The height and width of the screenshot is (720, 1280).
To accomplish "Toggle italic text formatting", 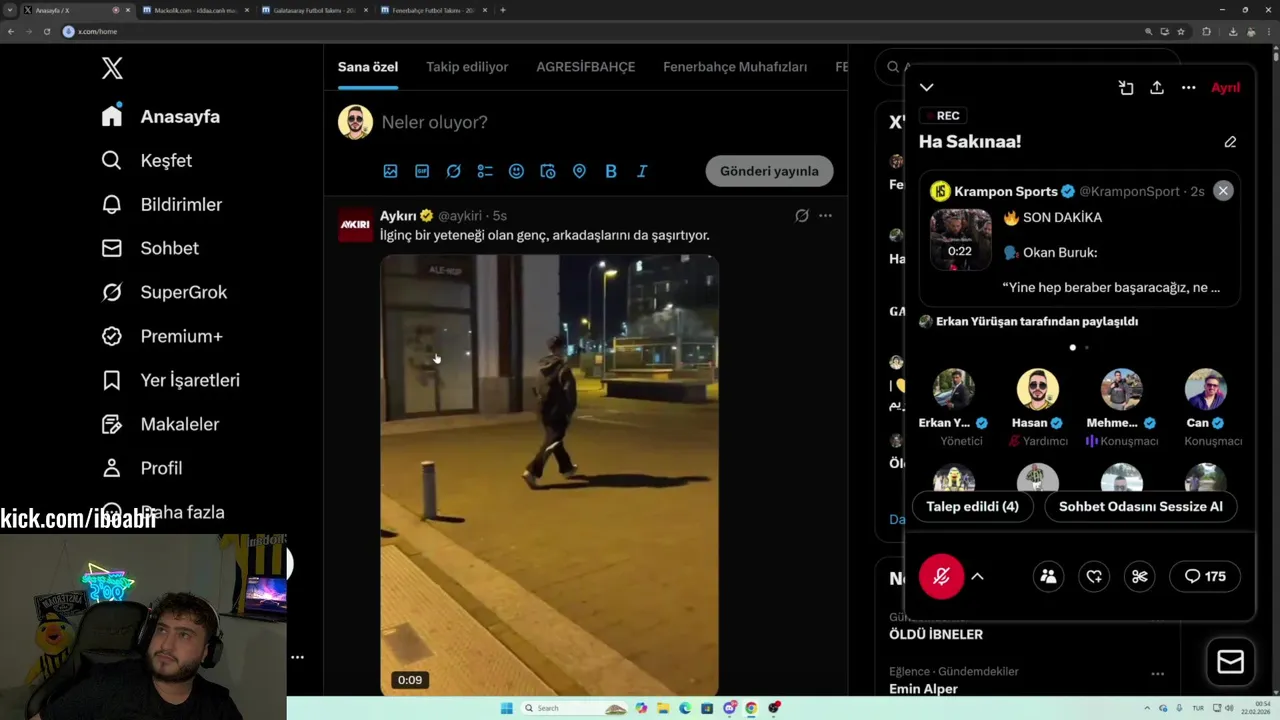I will pos(642,171).
